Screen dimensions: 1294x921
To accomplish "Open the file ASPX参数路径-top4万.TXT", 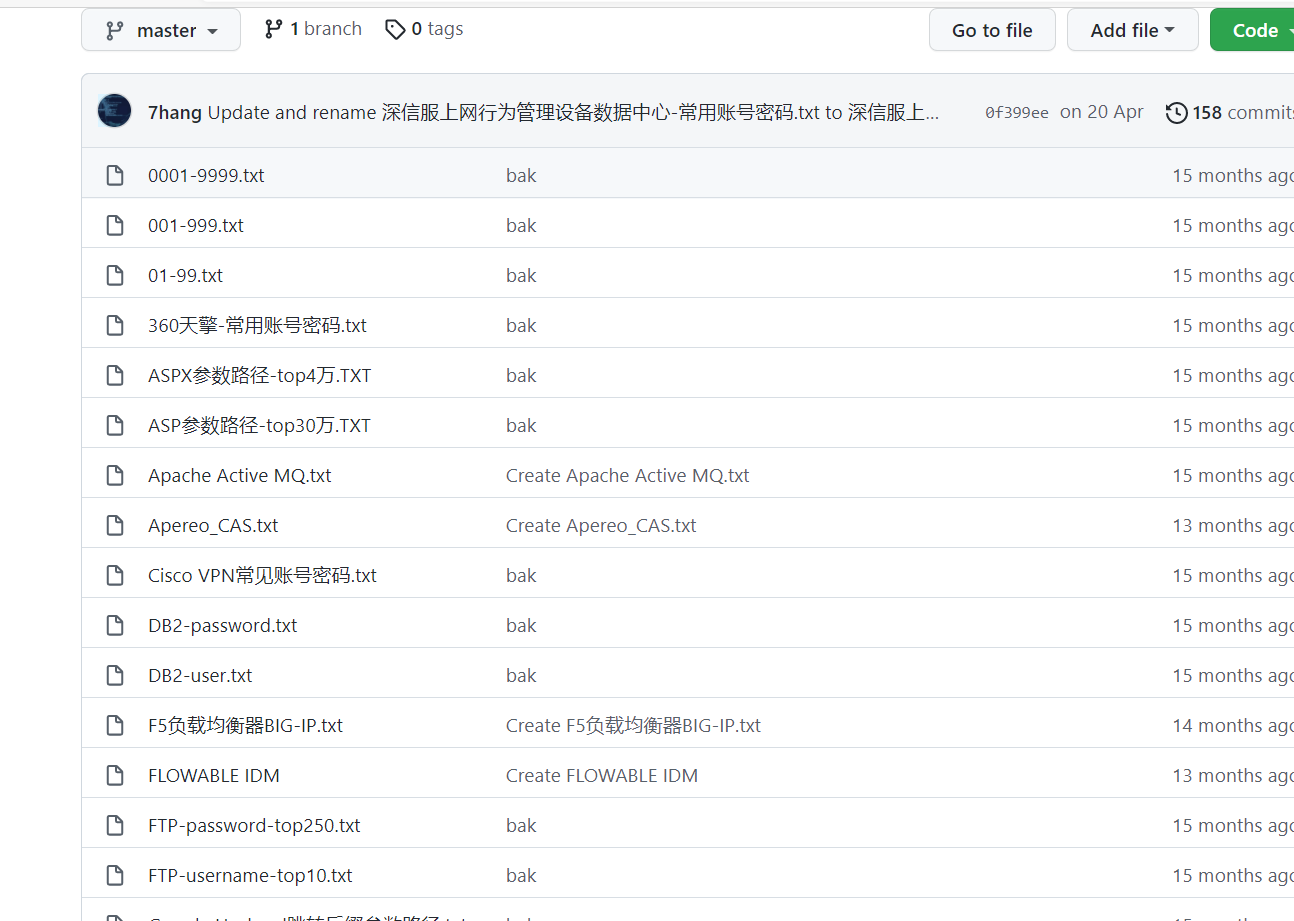I will pos(259,376).
